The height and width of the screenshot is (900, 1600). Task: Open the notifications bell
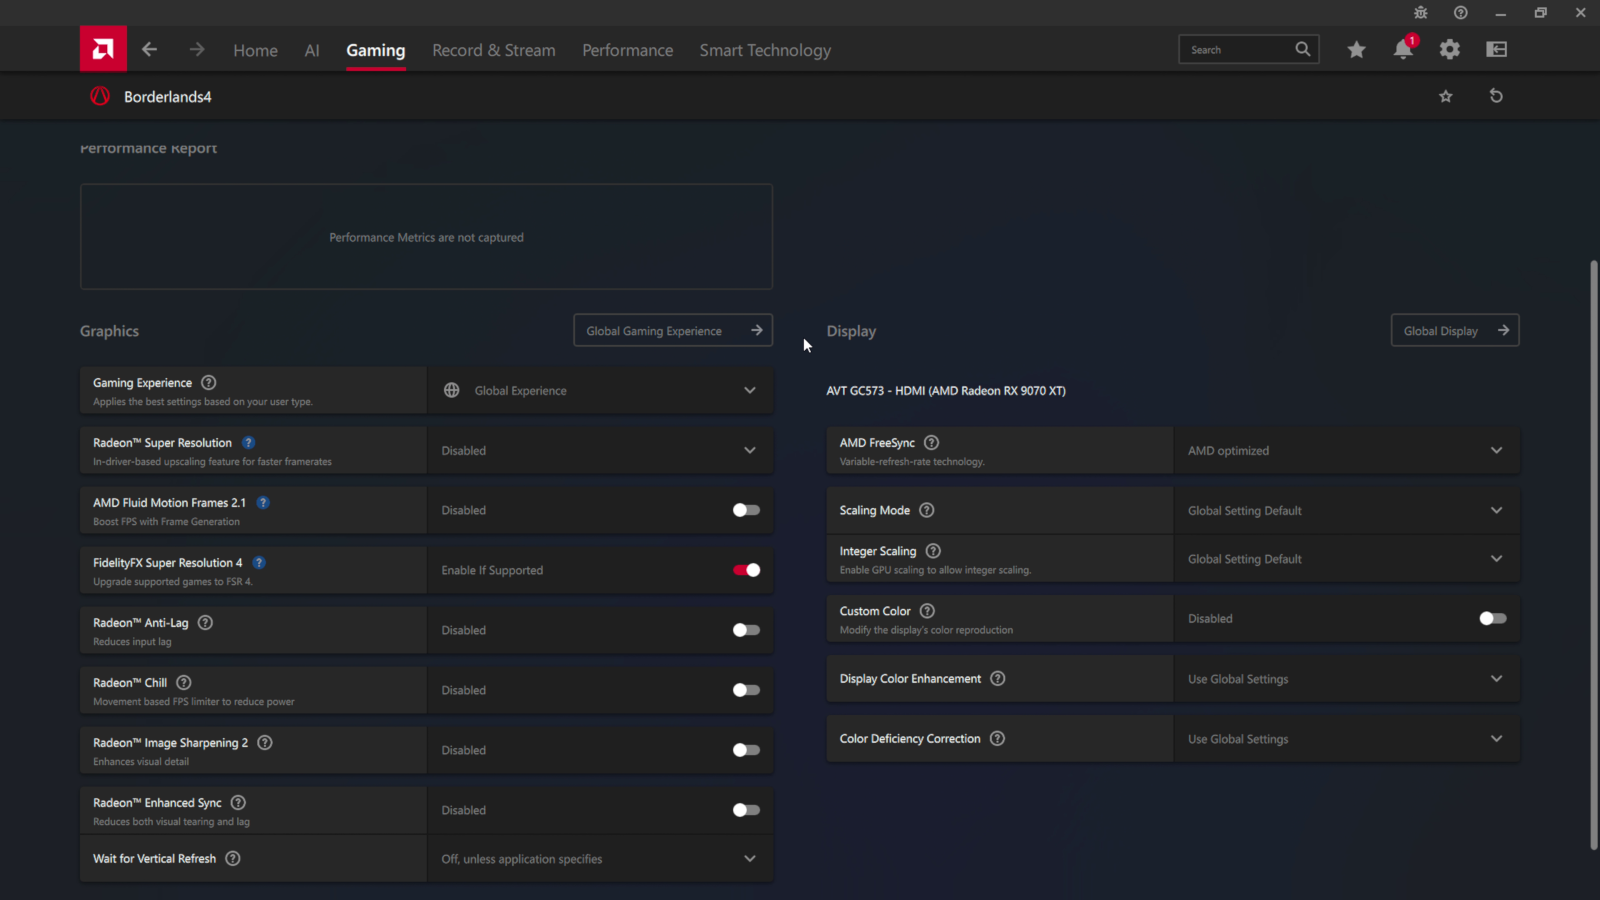(x=1403, y=49)
